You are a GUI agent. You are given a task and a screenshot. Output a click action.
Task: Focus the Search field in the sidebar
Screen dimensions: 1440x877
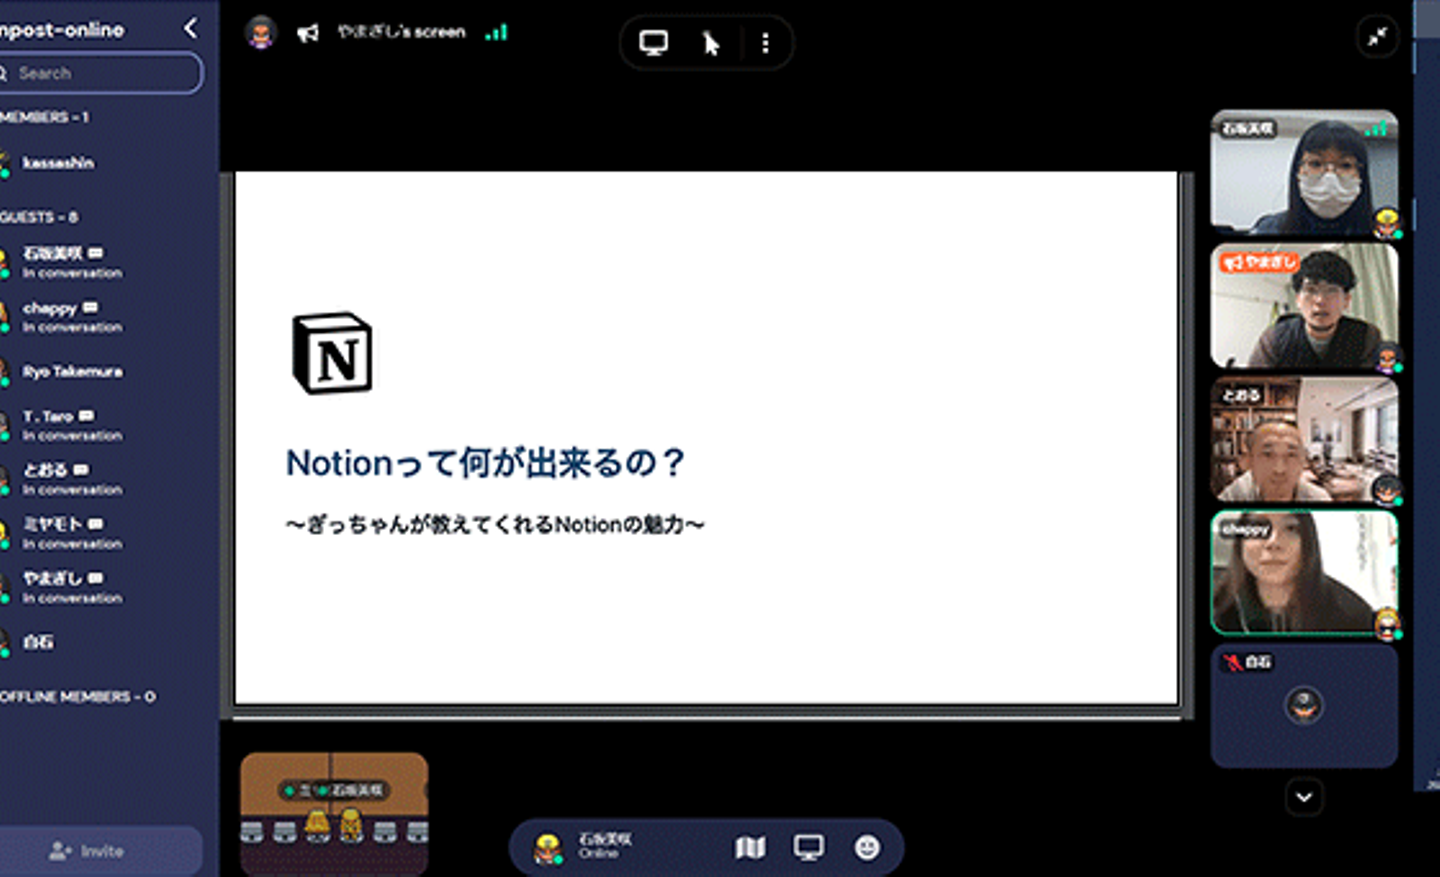click(100, 73)
